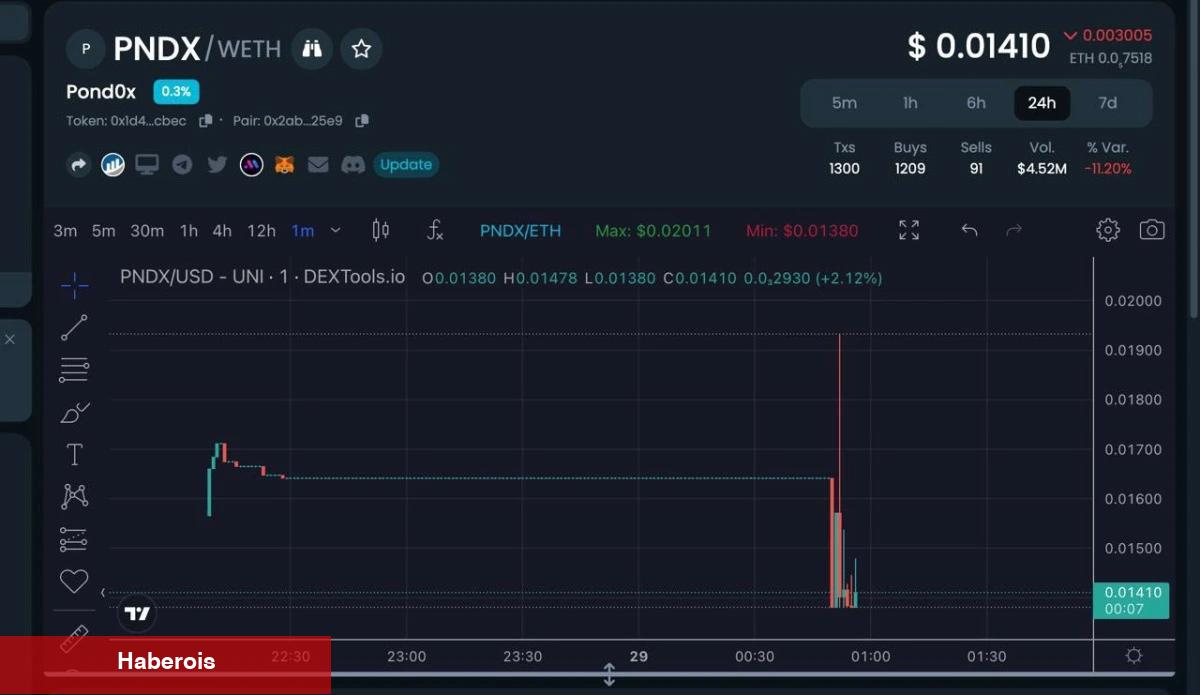Set chart interval to 1h
Viewport: 1200px width, 695px height.
point(189,231)
